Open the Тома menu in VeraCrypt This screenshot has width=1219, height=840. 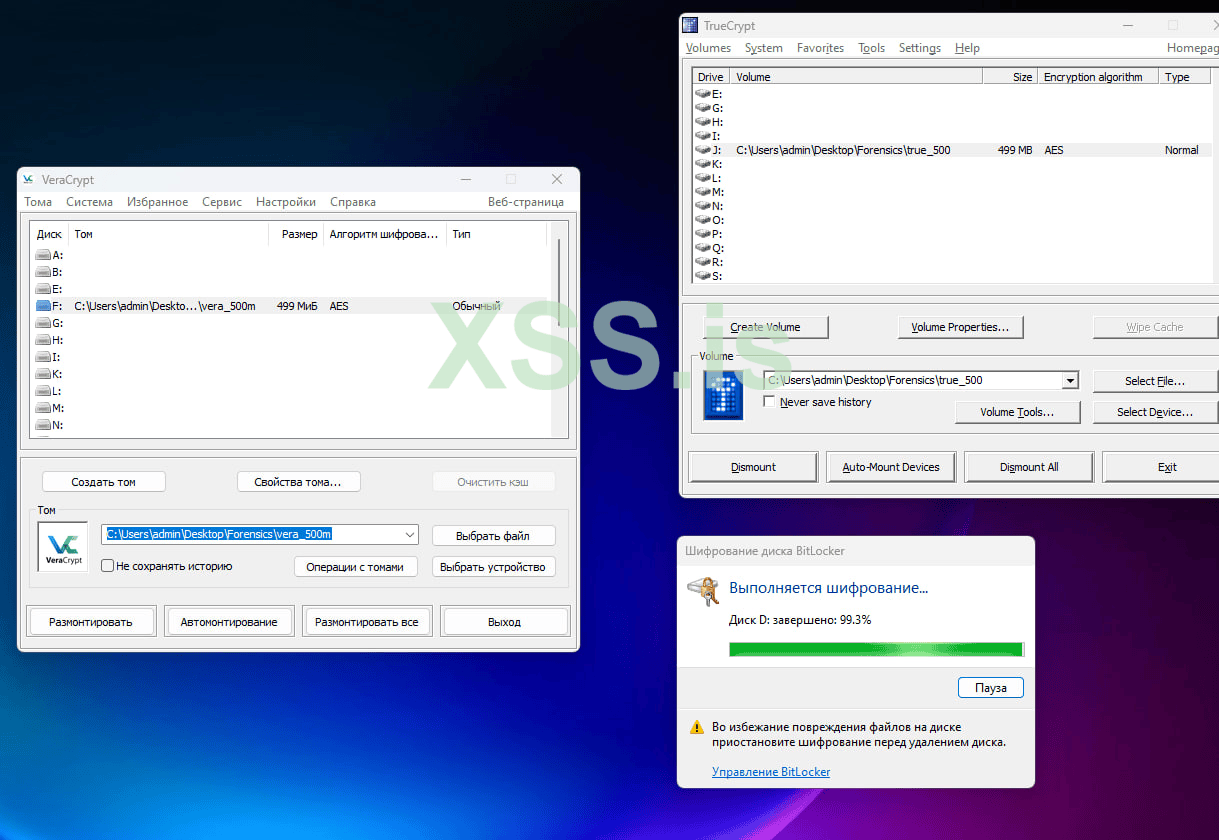(38, 202)
